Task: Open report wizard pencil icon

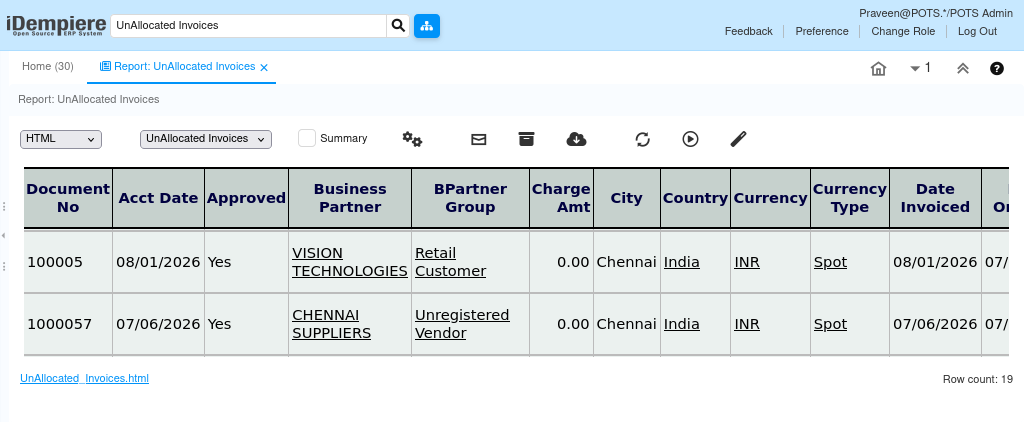Action: 739,139
